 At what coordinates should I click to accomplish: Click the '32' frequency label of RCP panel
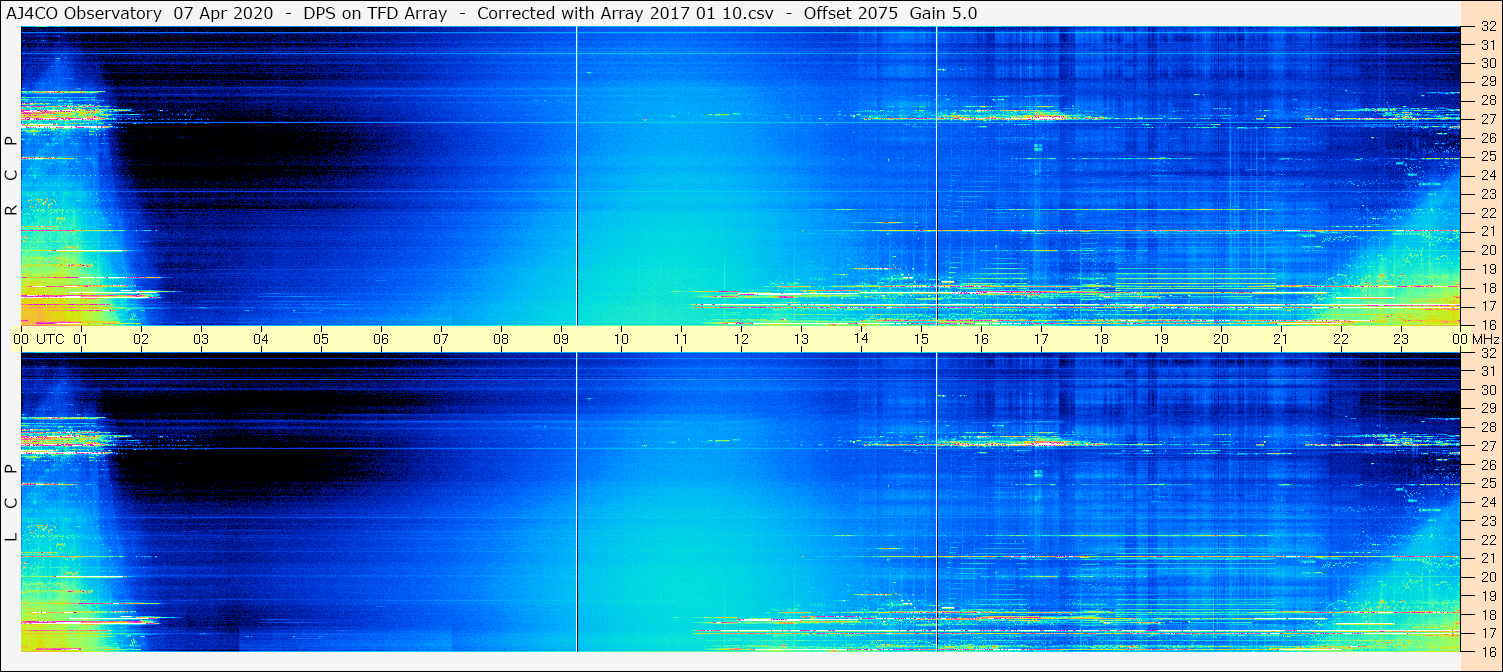click(1487, 27)
